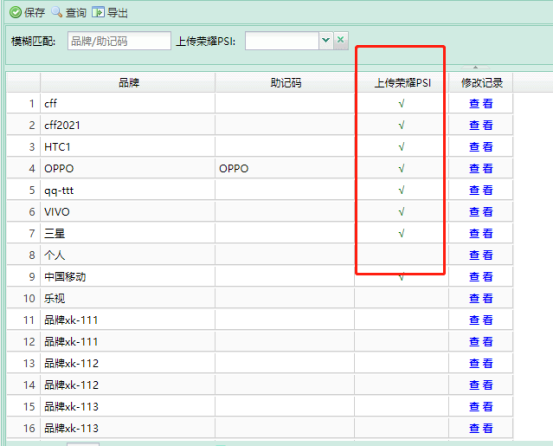
Task: Open 查看 link for VIVO row
Action: [481, 212]
